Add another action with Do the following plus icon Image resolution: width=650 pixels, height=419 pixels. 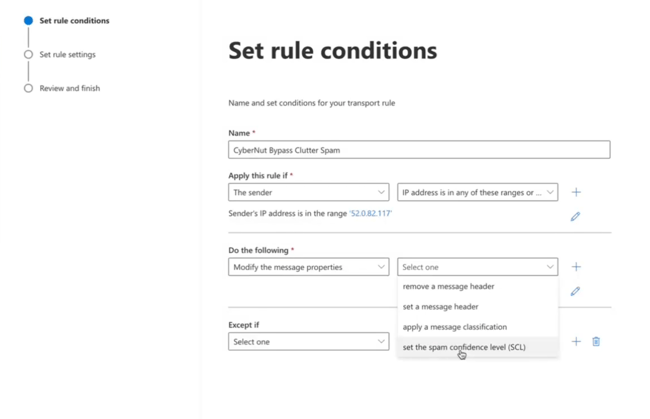(576, 267)
